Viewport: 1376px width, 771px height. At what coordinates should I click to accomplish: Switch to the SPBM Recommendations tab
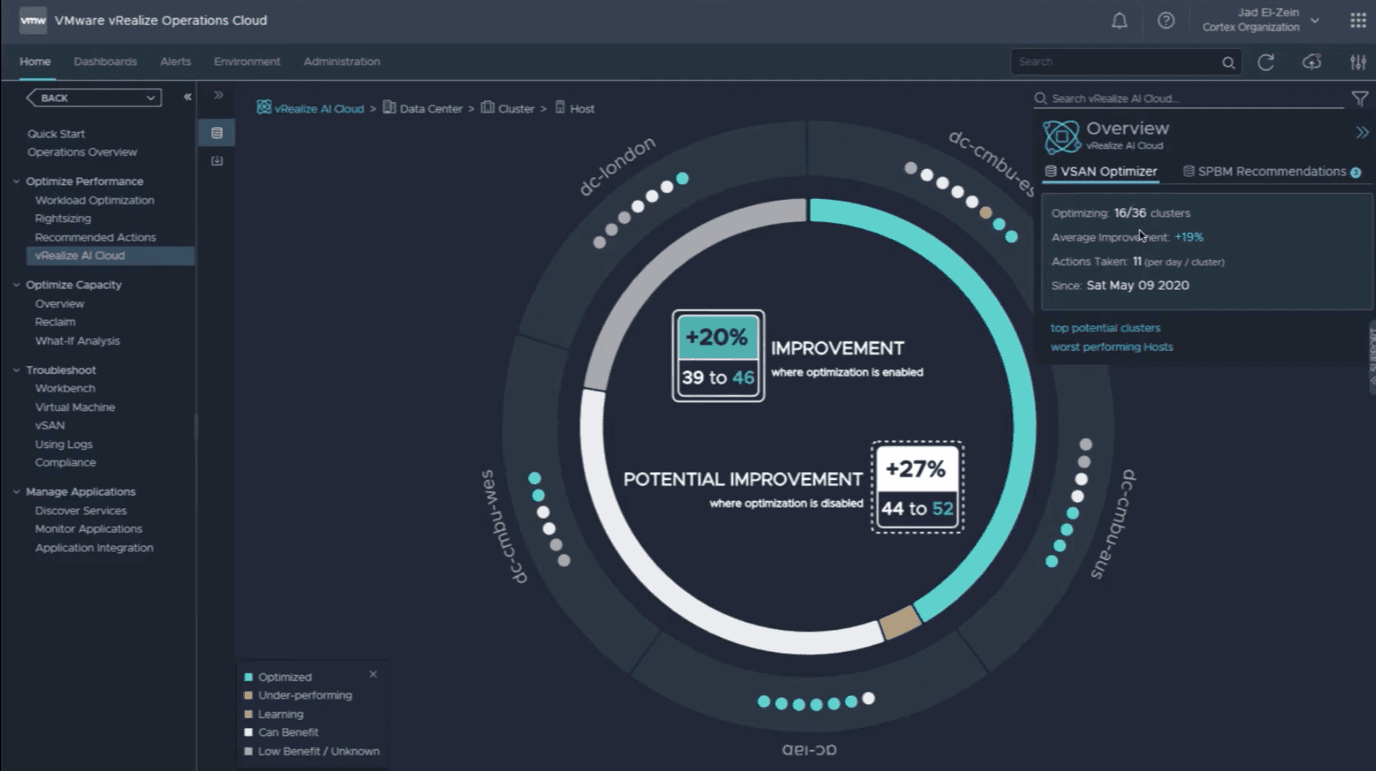[1271, 172]
